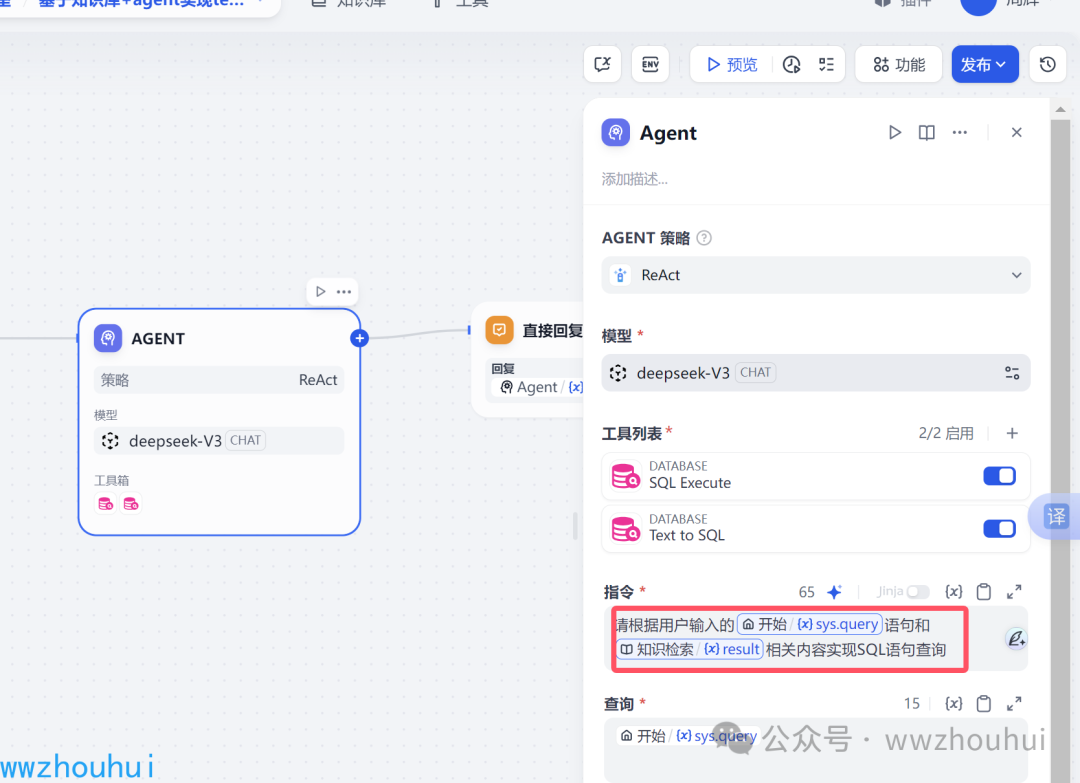Click the 预览 preview button
1080x783 pixels.
point(731,64)
